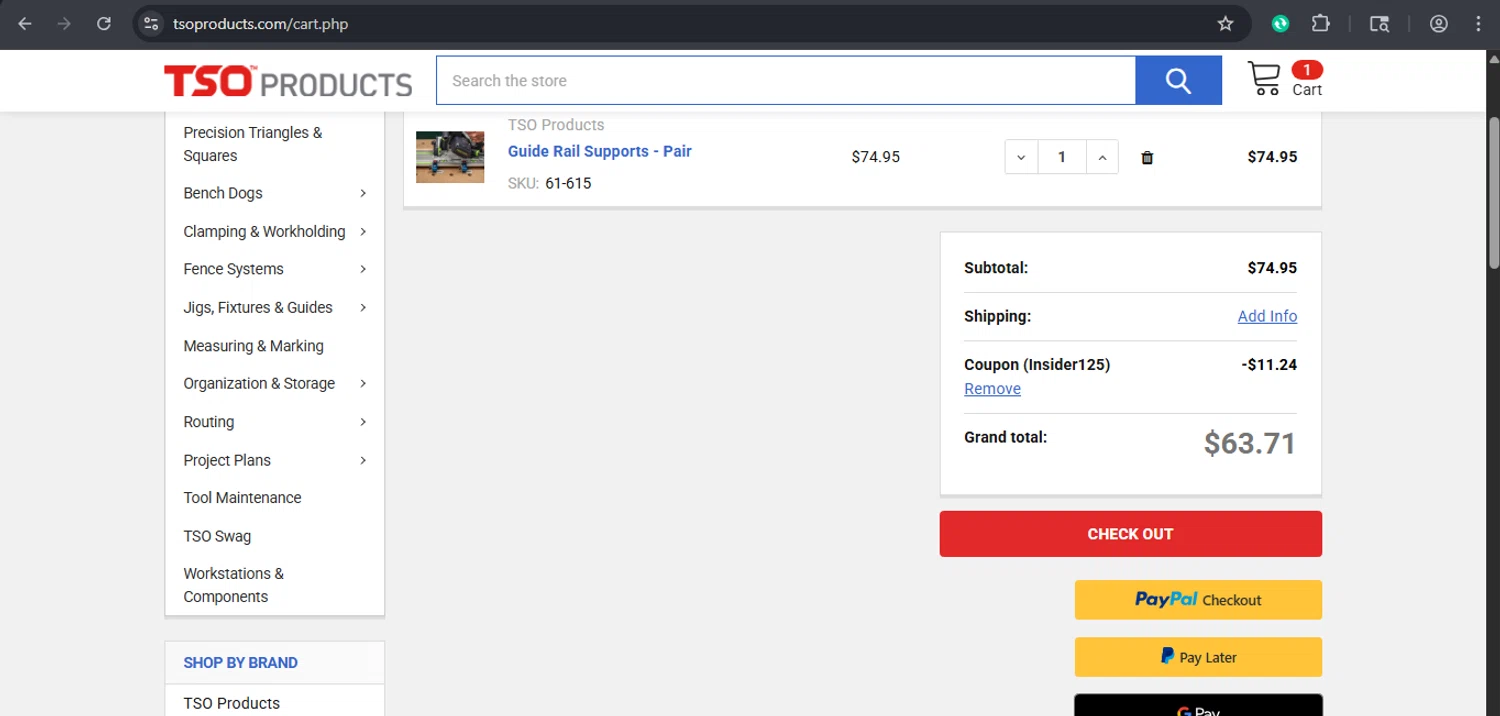This screenshot has width=1500, height=716.
Task: Increase quantity with the up chevron
Action: coord(1102,158)
